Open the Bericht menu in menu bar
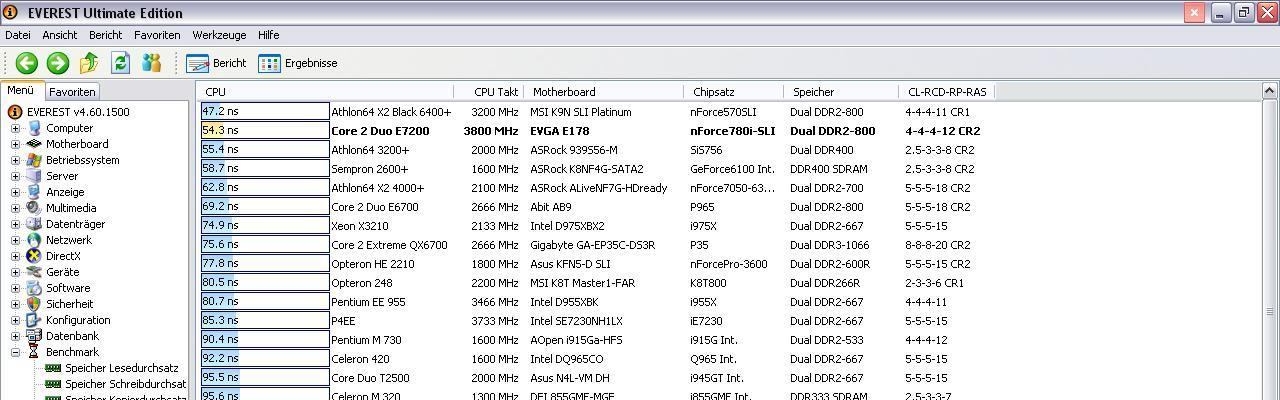The height and width of the screenshot is (400, 1280). click(105, 35)
